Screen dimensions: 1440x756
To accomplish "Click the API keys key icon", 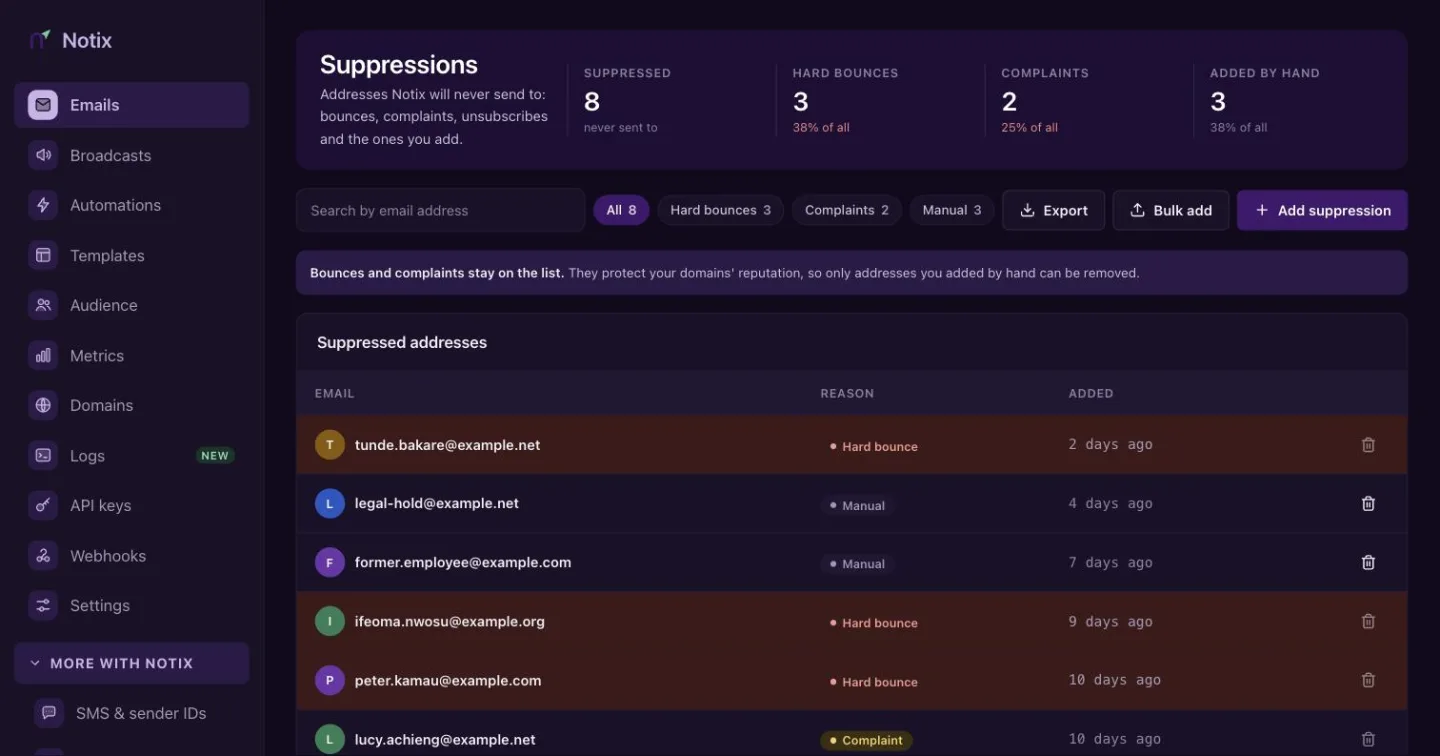I will coord(43,505).
